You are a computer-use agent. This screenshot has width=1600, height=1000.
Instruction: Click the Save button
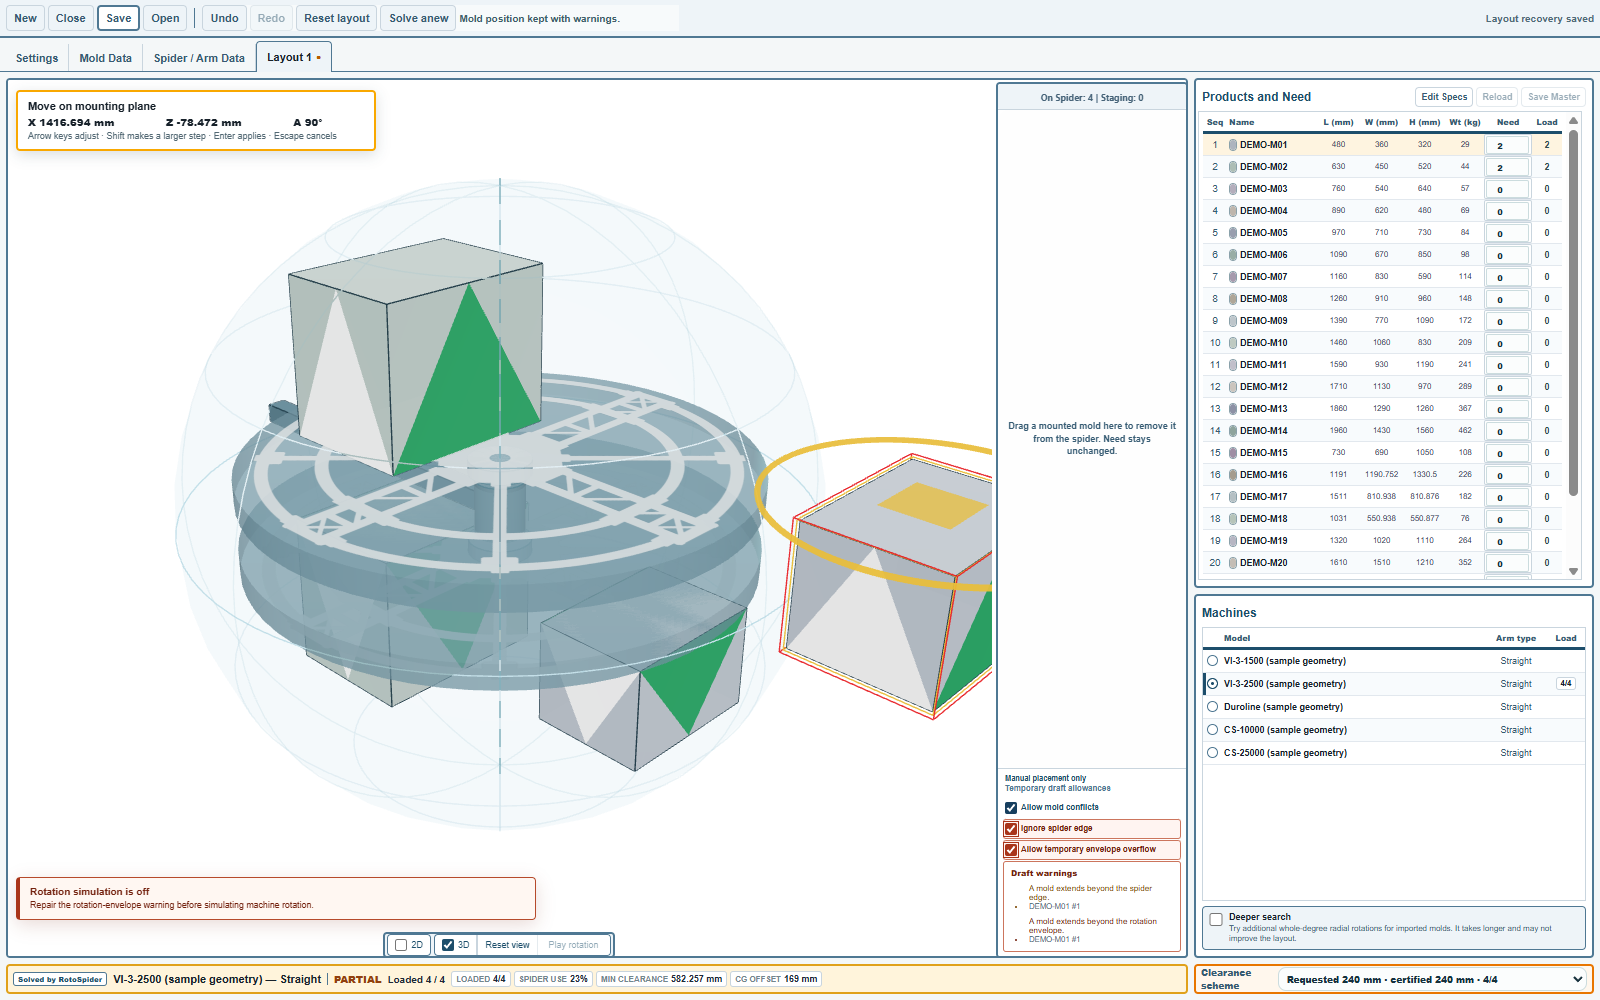point(119,18)
